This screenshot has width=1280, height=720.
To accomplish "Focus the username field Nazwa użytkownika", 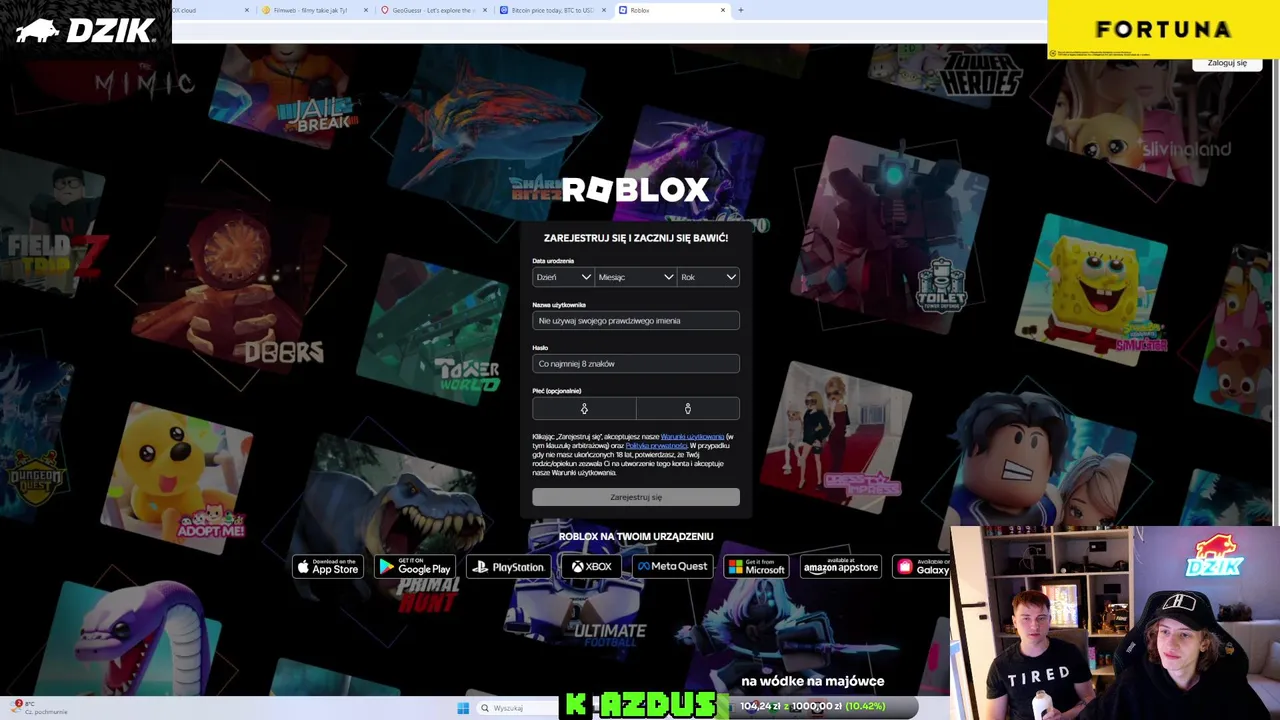I will point(636,321).
